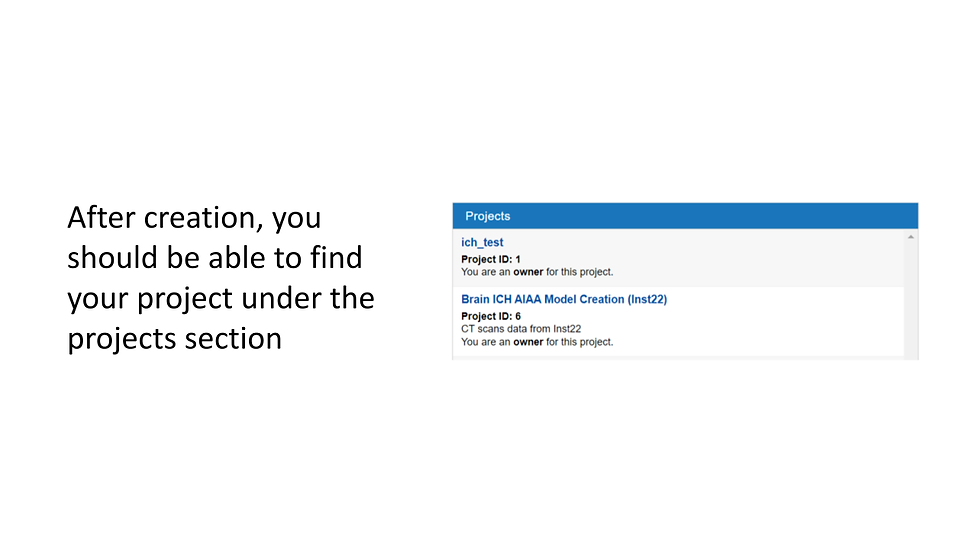
Task: Click the scrollbar up arrow in Projects list
Action: coord(910,237)
